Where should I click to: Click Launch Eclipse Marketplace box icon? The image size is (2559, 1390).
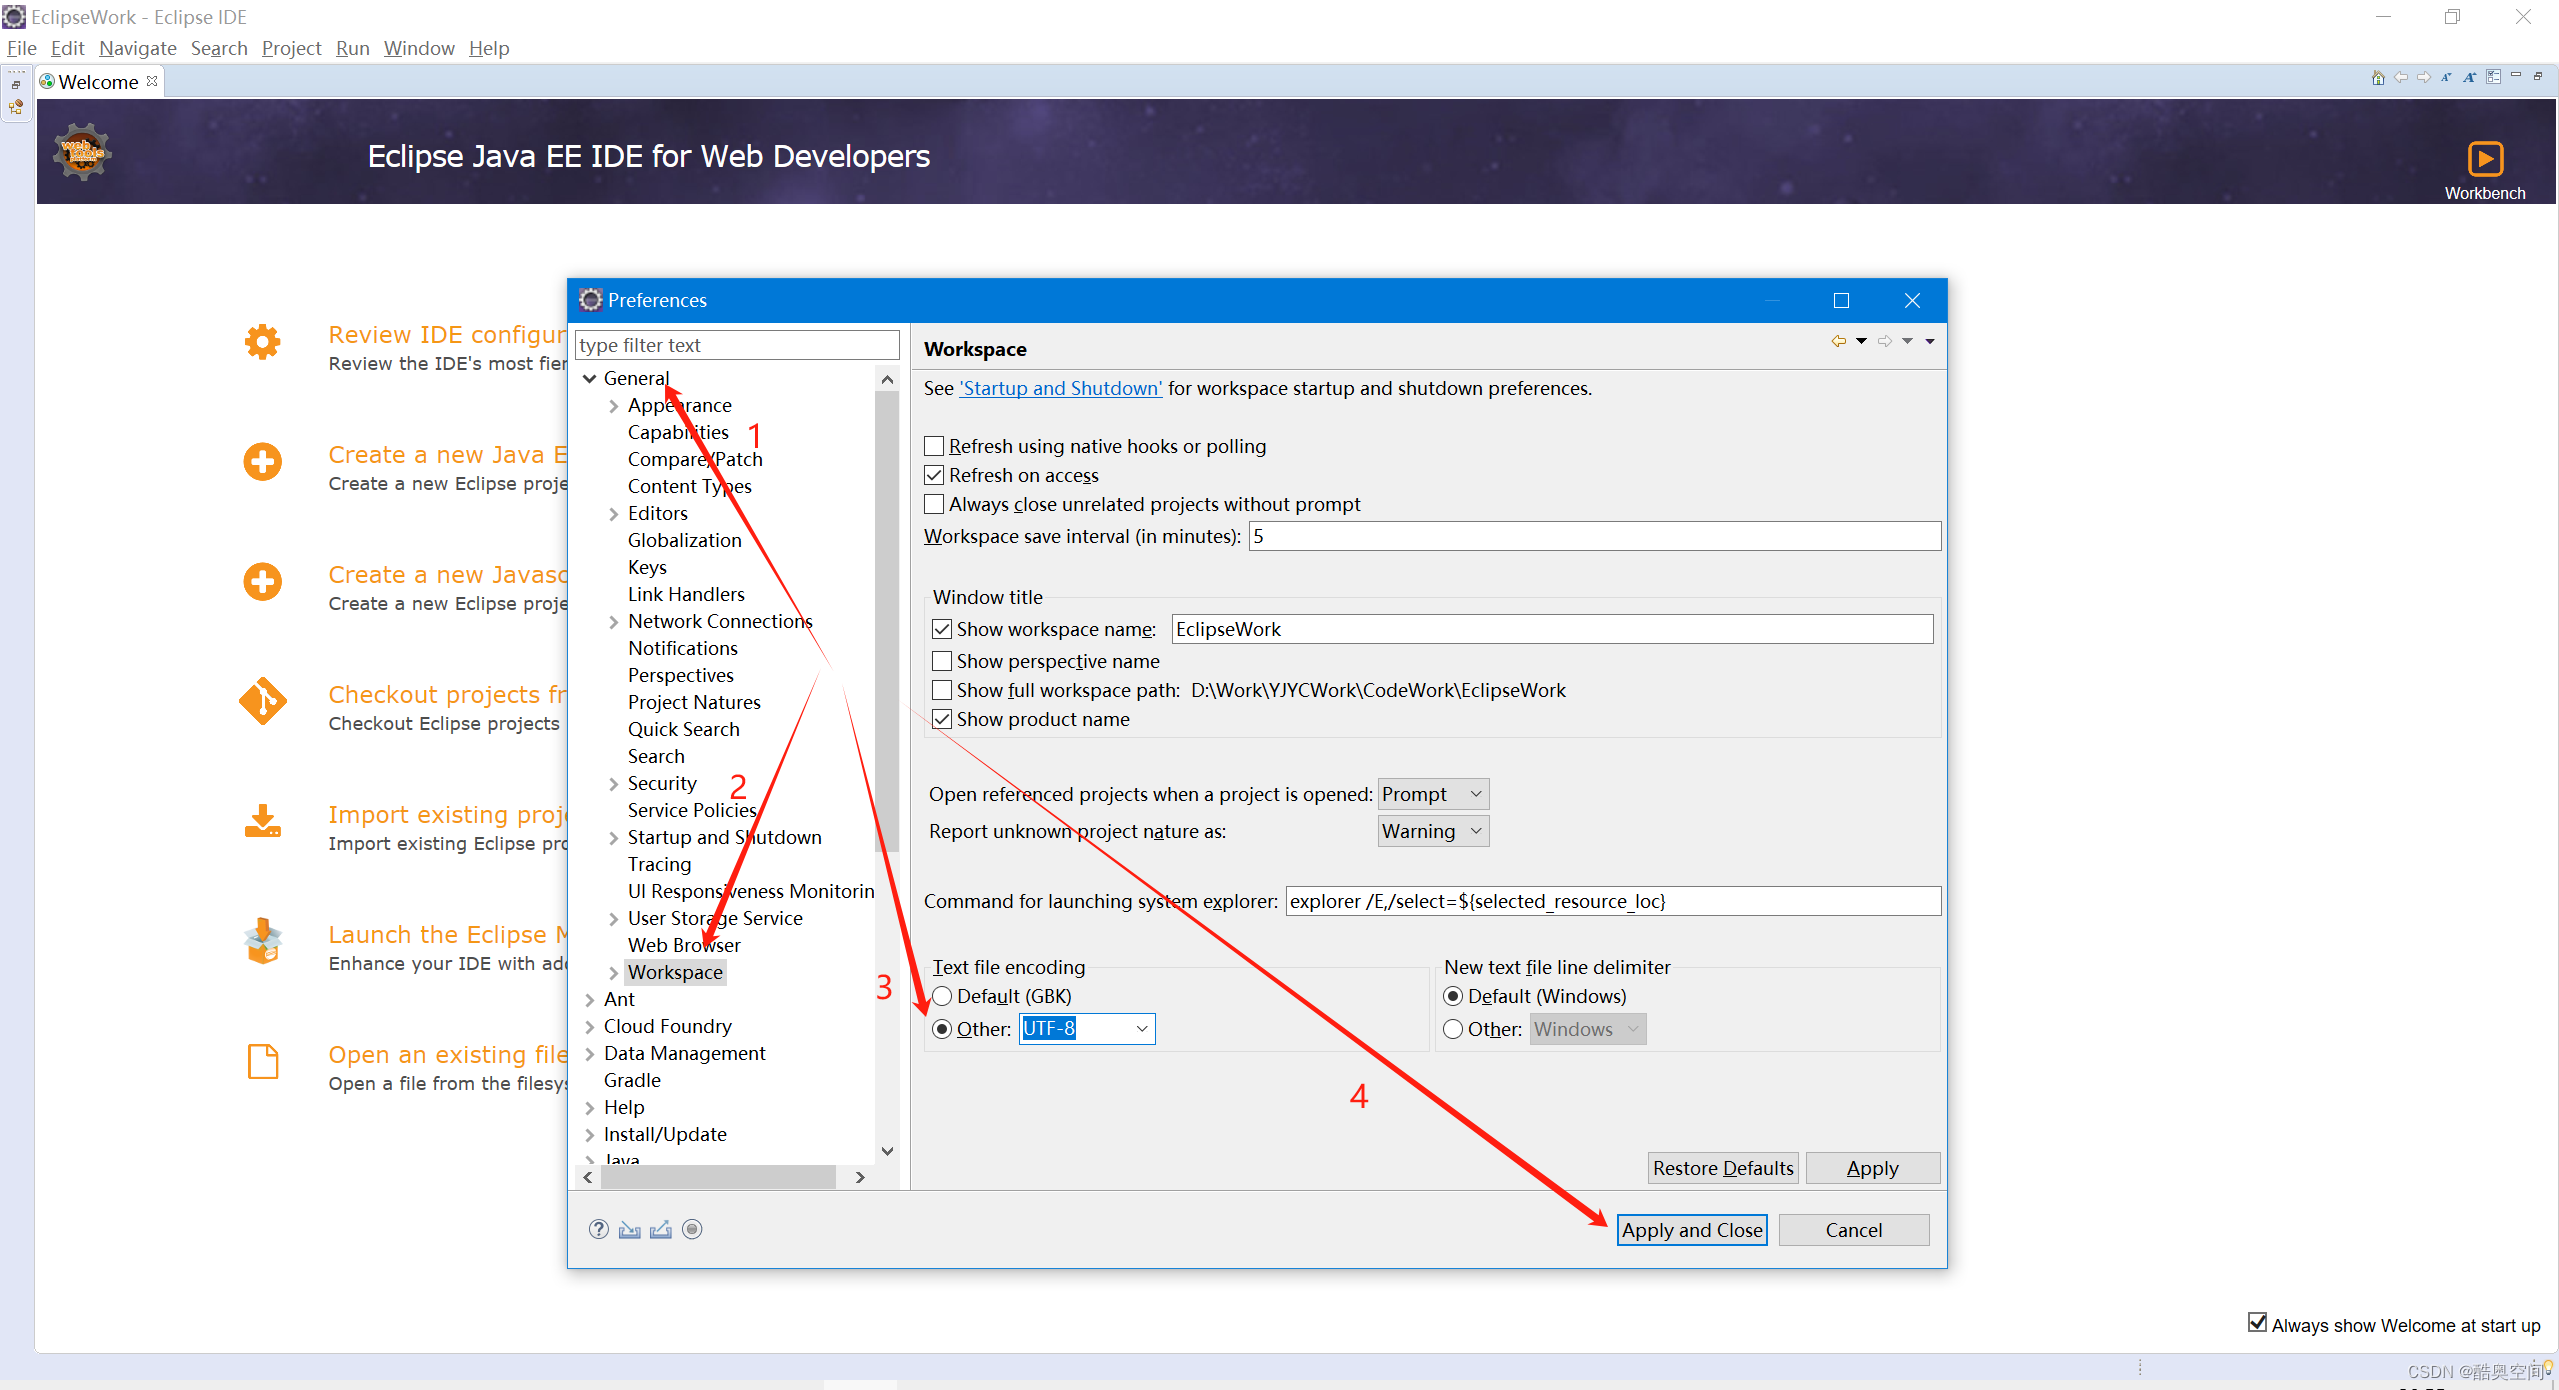tap(263, 941)
